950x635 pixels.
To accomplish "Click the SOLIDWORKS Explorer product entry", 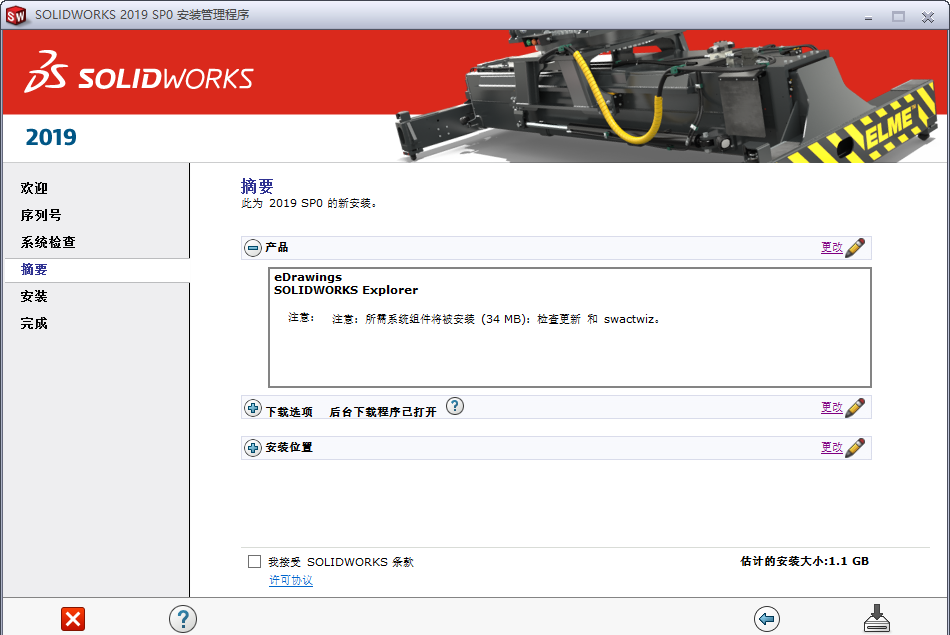I will pyautogui.click(x=346, y=290).
